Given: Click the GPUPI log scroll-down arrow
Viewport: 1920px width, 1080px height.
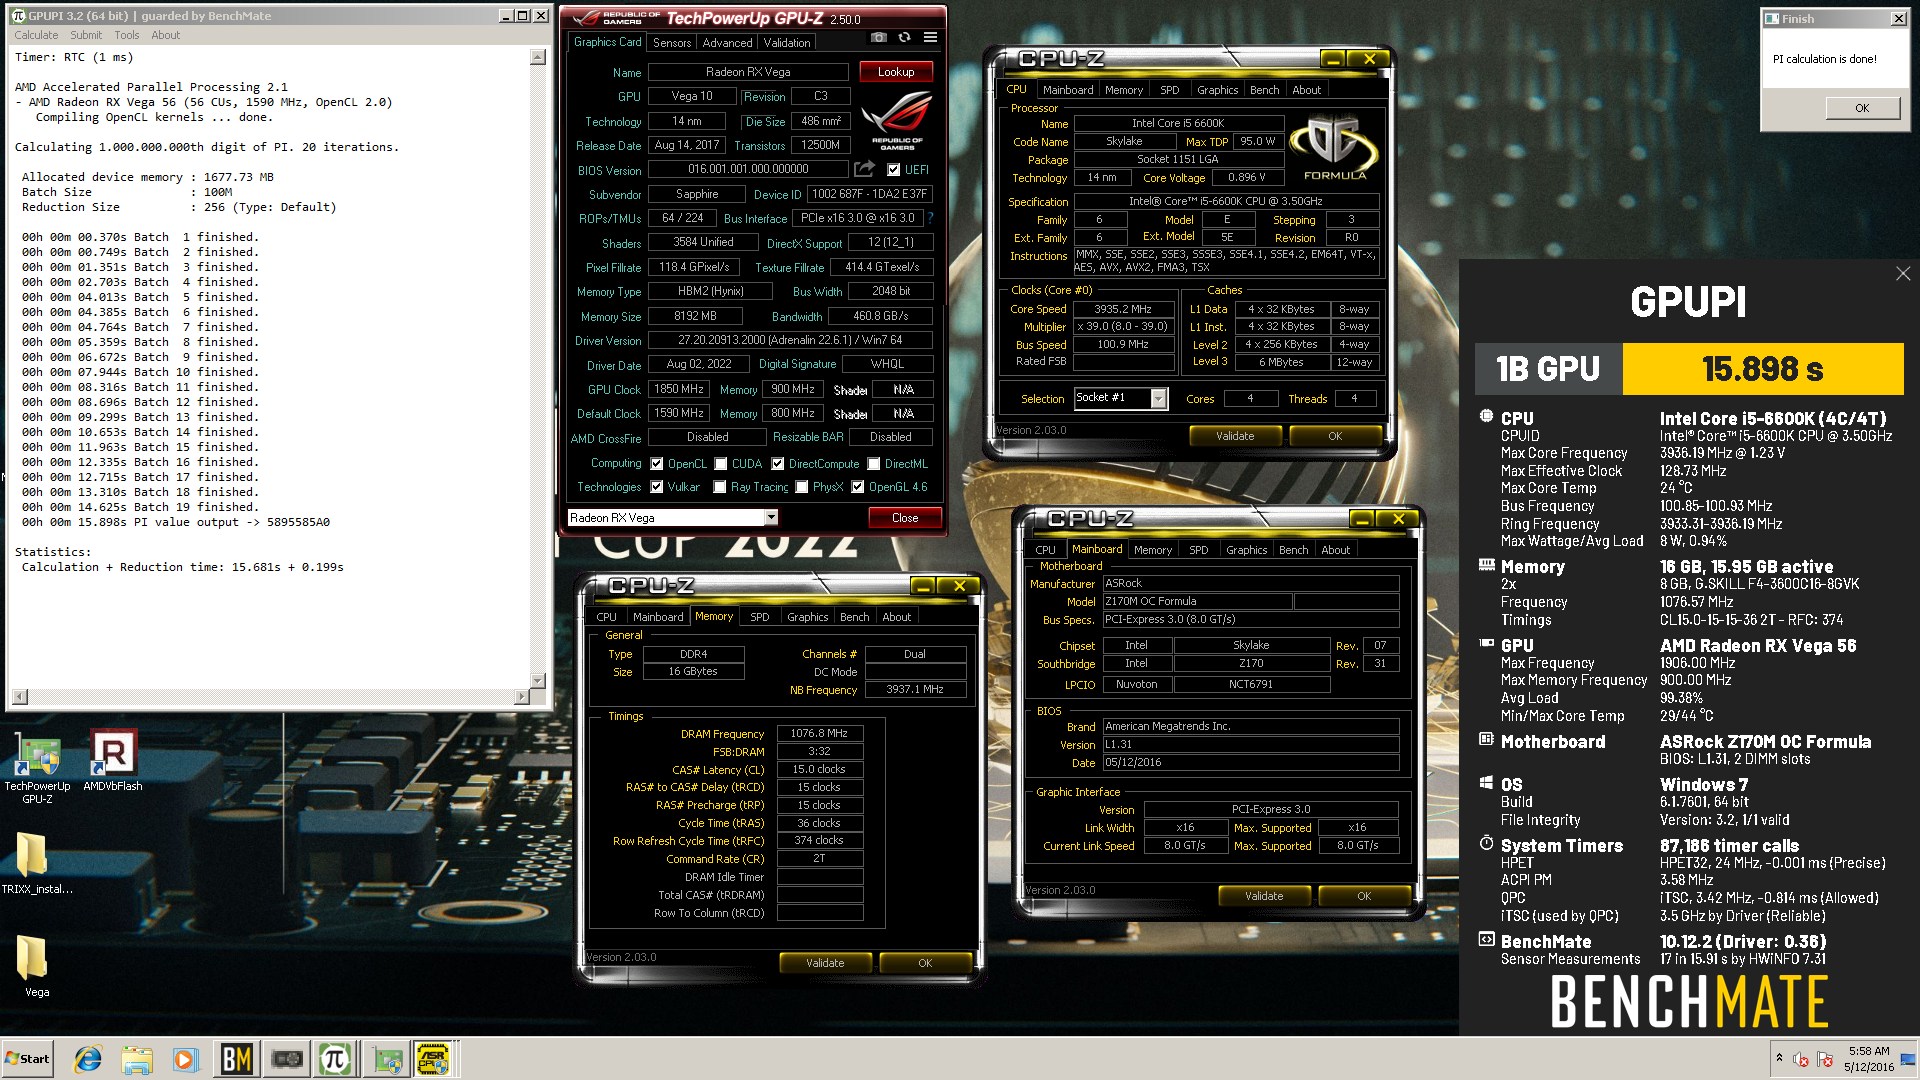Looking at the screenshot, I should (x=538, y=680).
